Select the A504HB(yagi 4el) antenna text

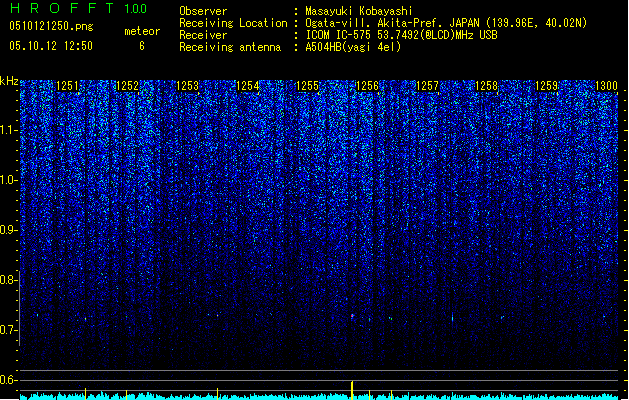point(353,47)
